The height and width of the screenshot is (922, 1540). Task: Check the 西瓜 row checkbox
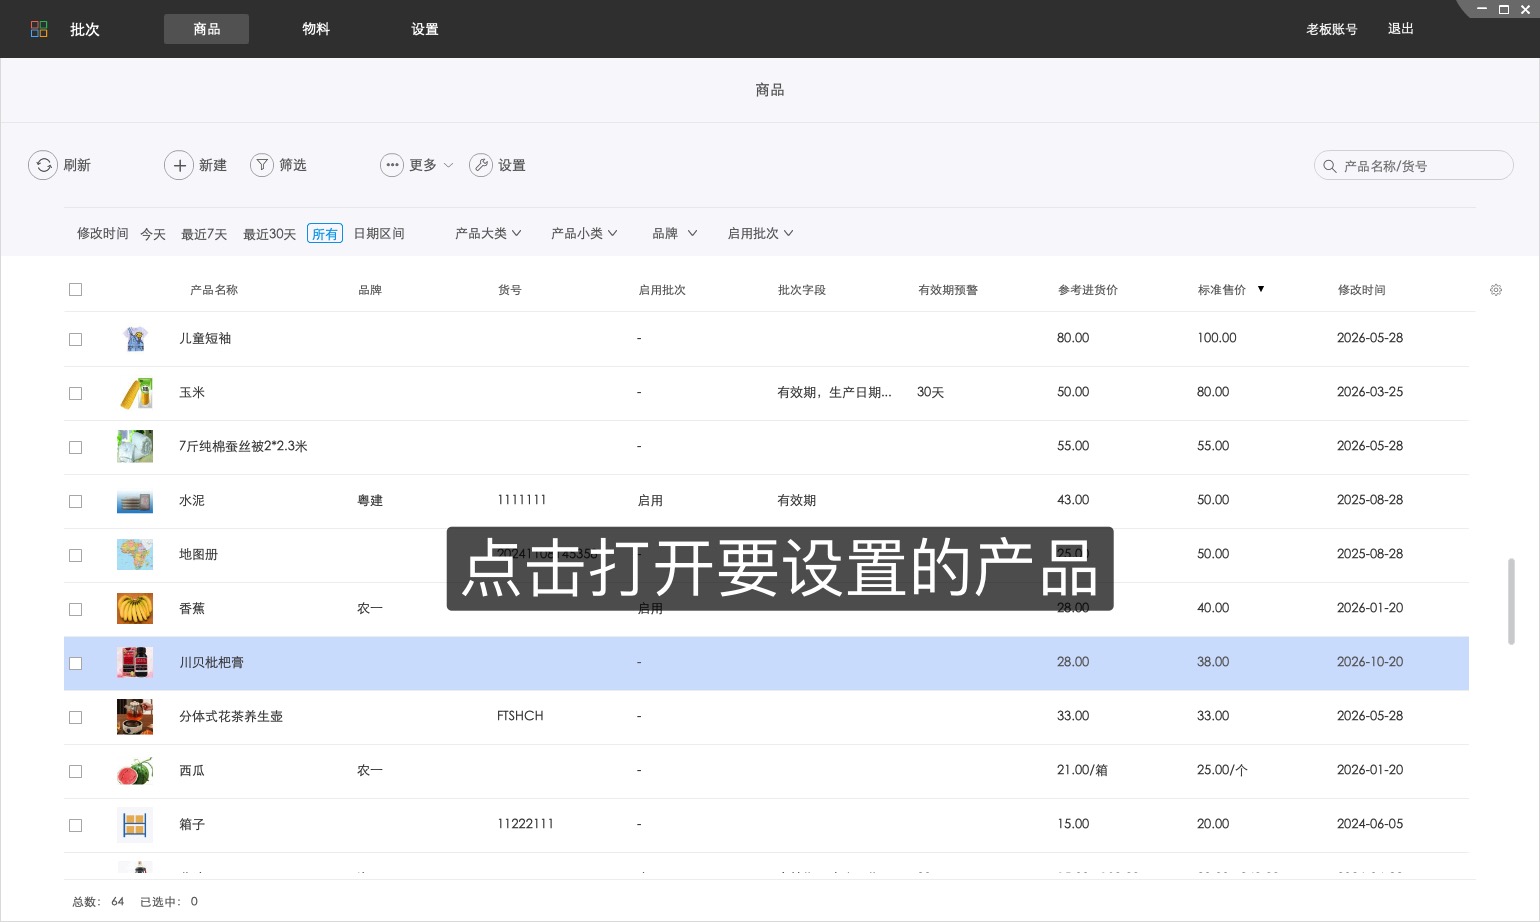[x=75, y=771]
